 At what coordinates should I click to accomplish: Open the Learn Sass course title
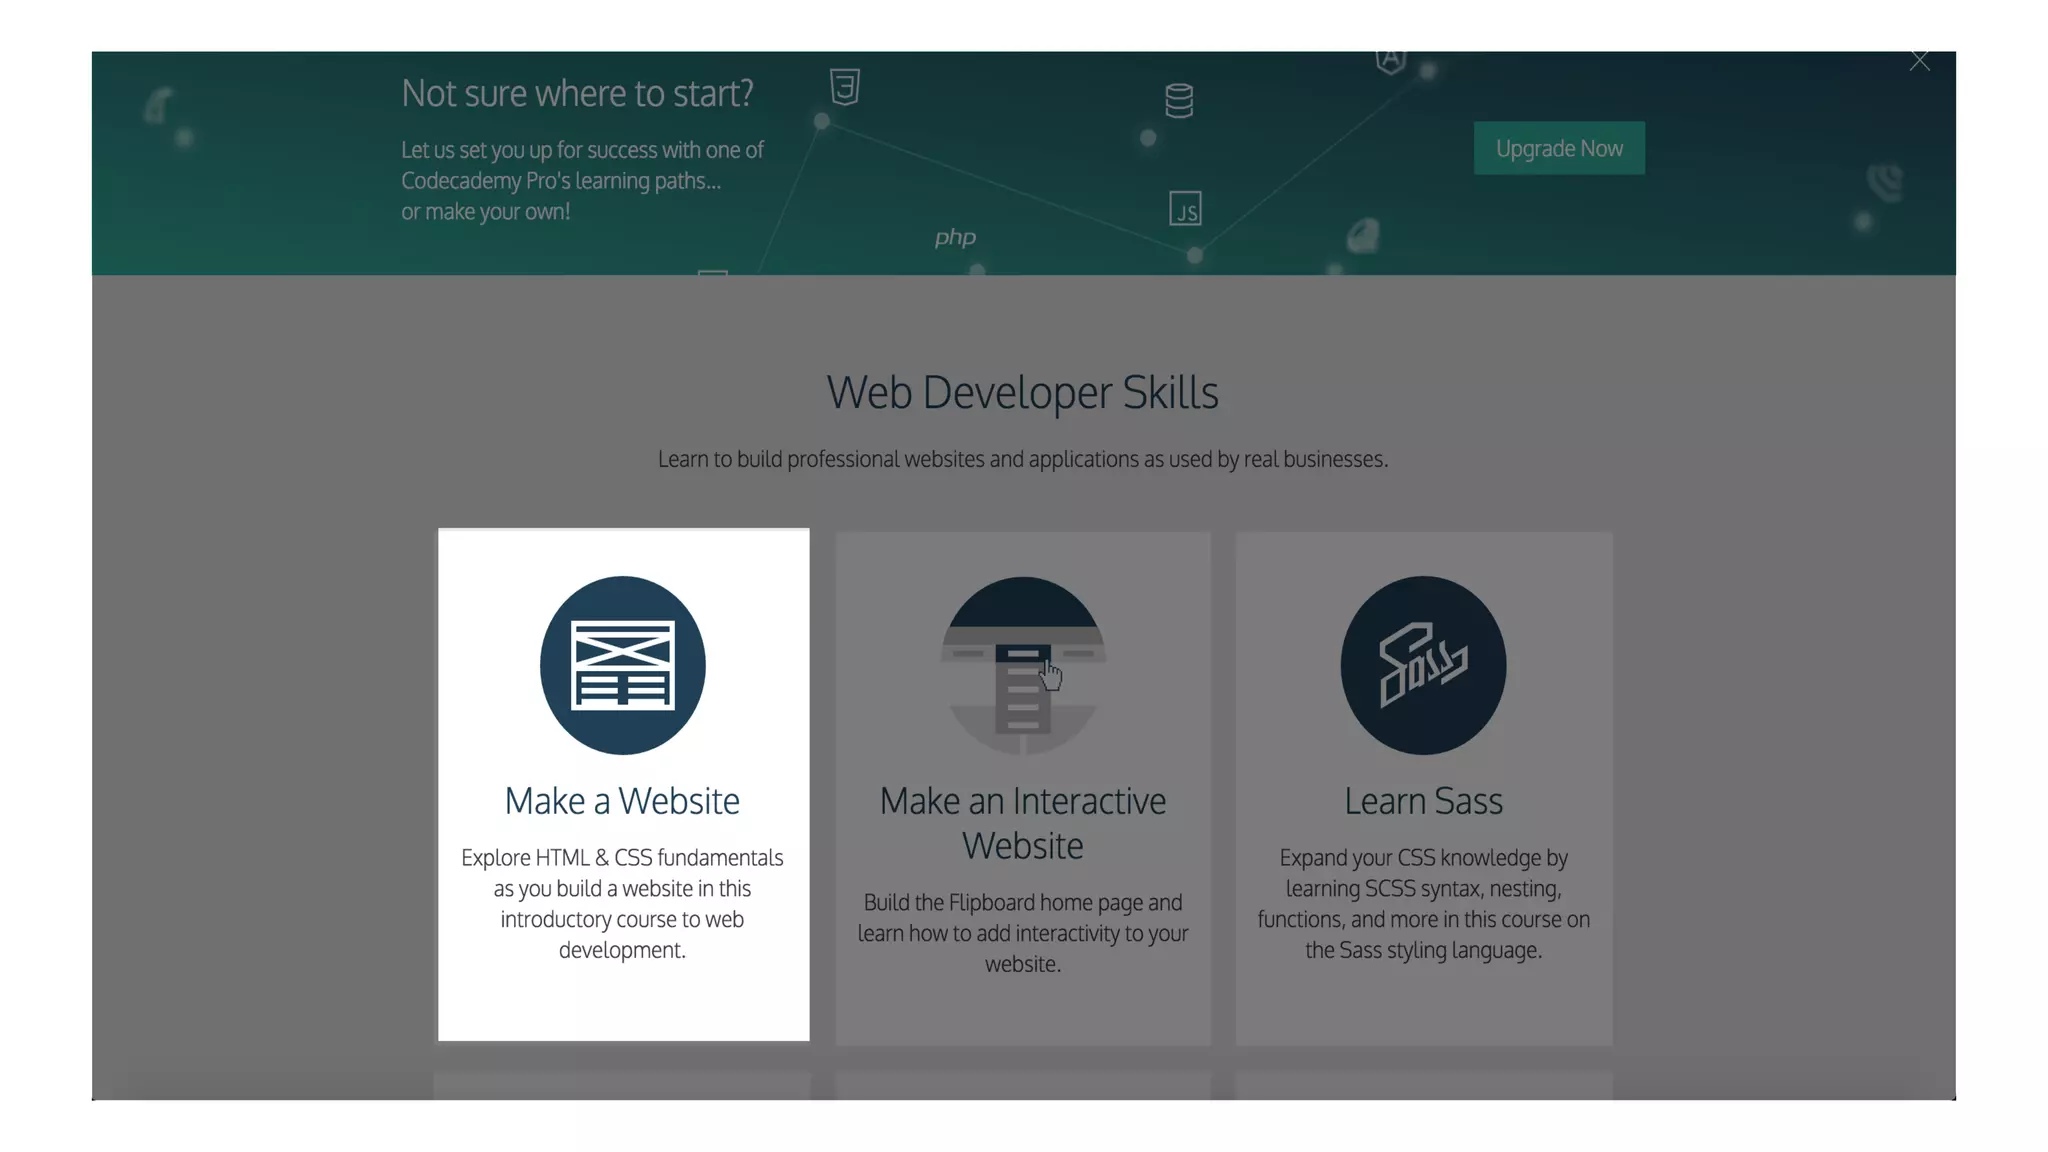[1422, 801]
